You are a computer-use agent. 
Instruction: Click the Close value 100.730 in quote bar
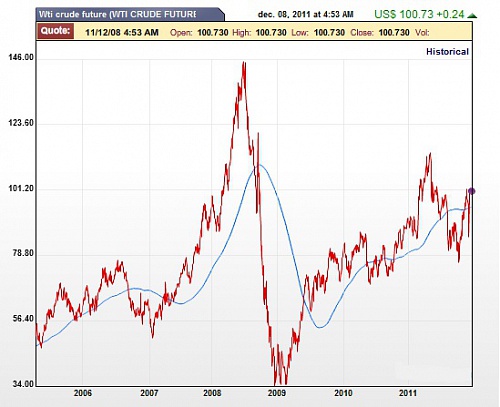pos(394,33)
